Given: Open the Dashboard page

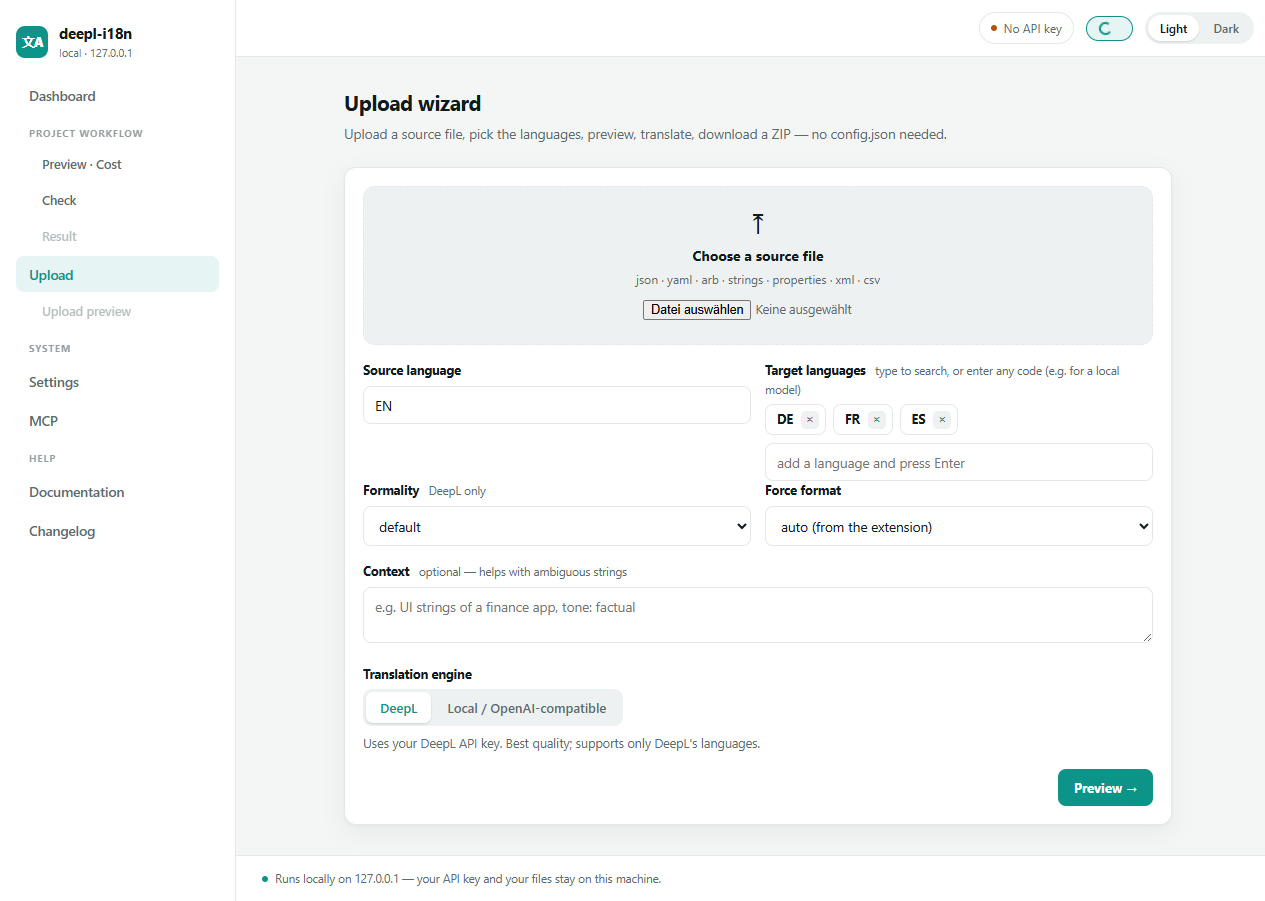Looking at the screenshot, I should (117, 96).
